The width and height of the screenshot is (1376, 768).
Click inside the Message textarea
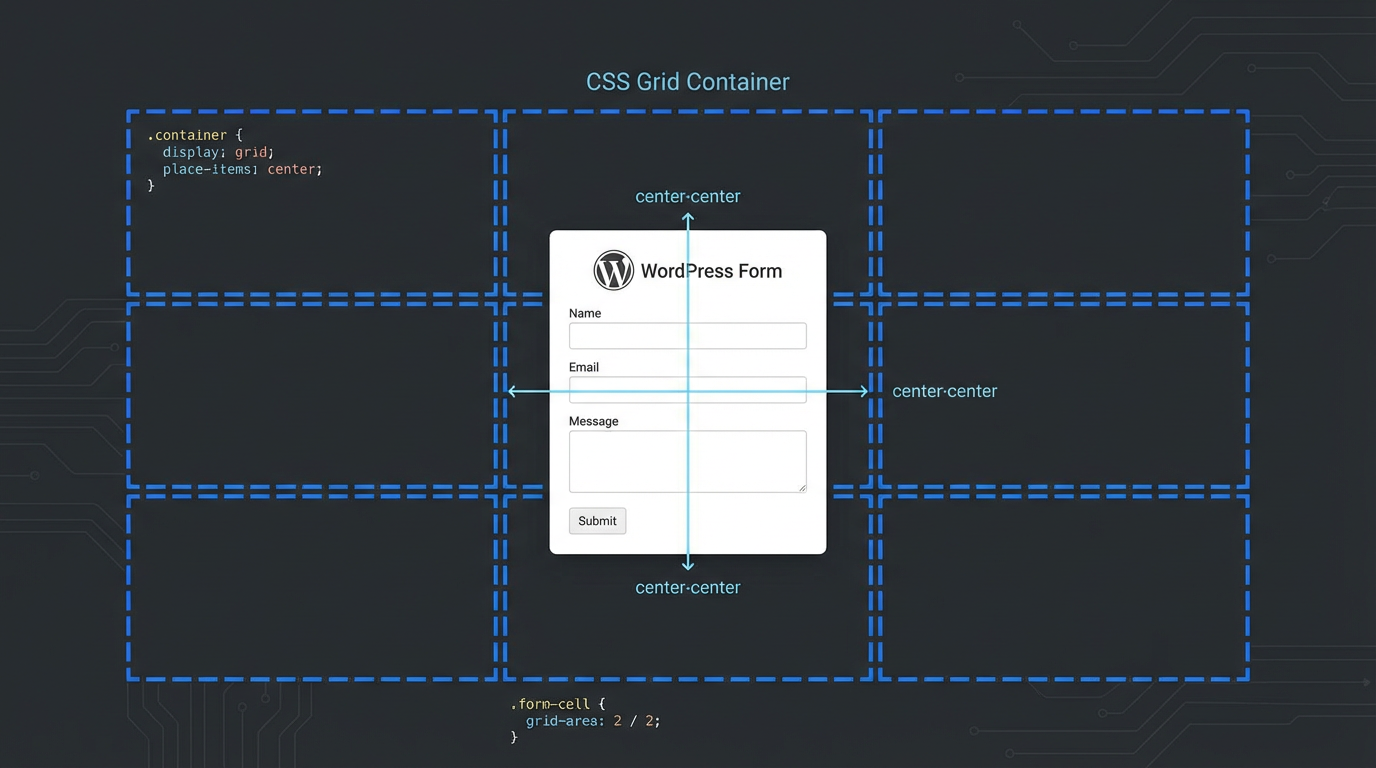(687, 461)
